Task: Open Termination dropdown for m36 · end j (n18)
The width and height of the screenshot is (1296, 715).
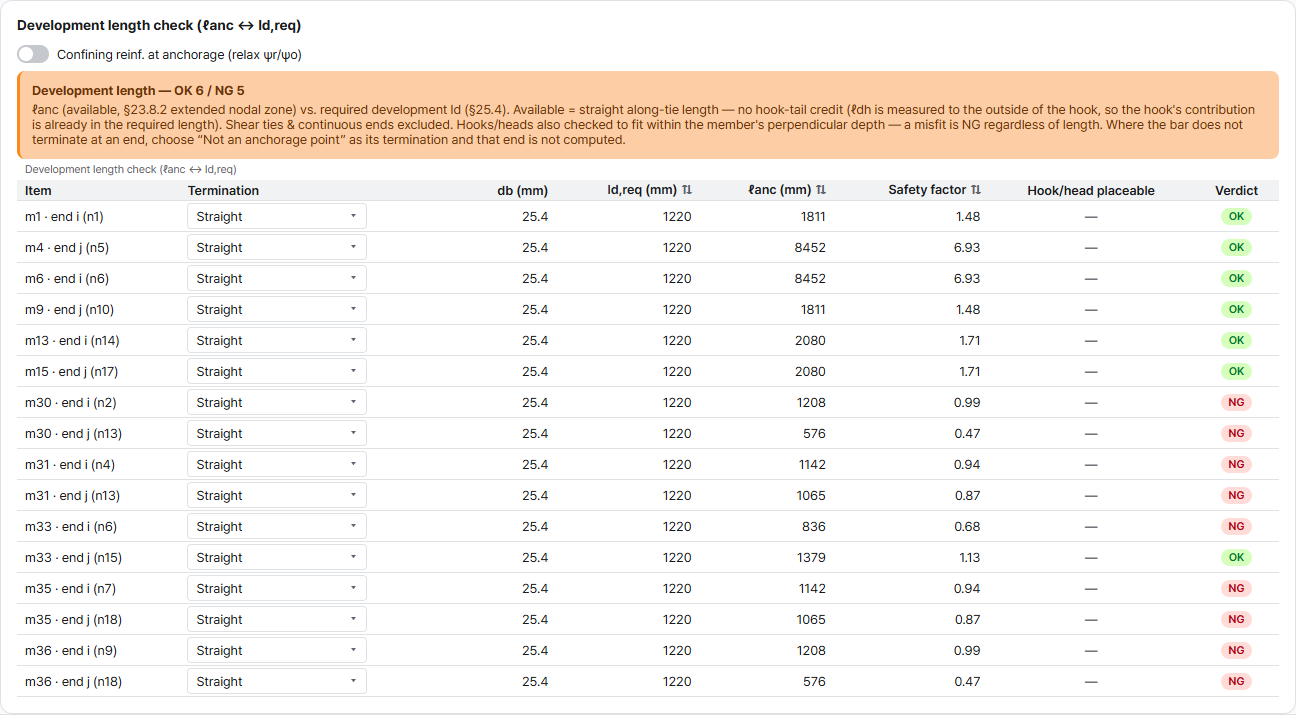Action: 277,681
